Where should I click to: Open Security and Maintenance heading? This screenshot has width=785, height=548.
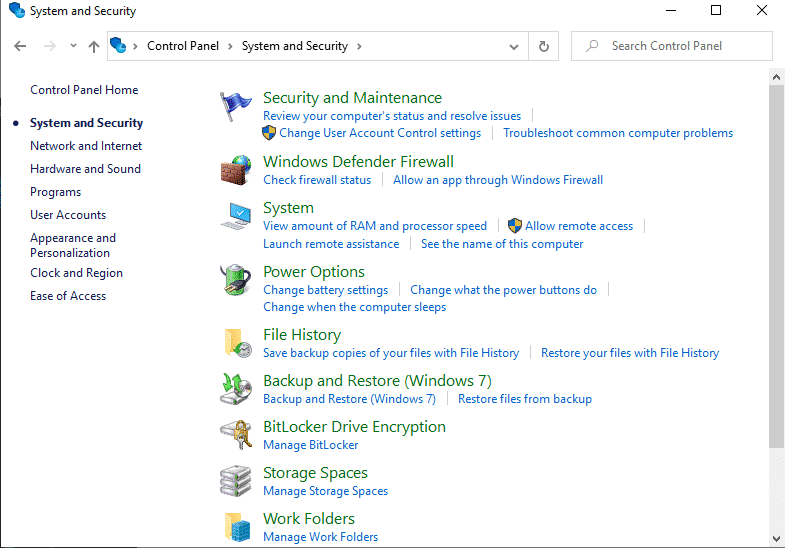[352, 98]
